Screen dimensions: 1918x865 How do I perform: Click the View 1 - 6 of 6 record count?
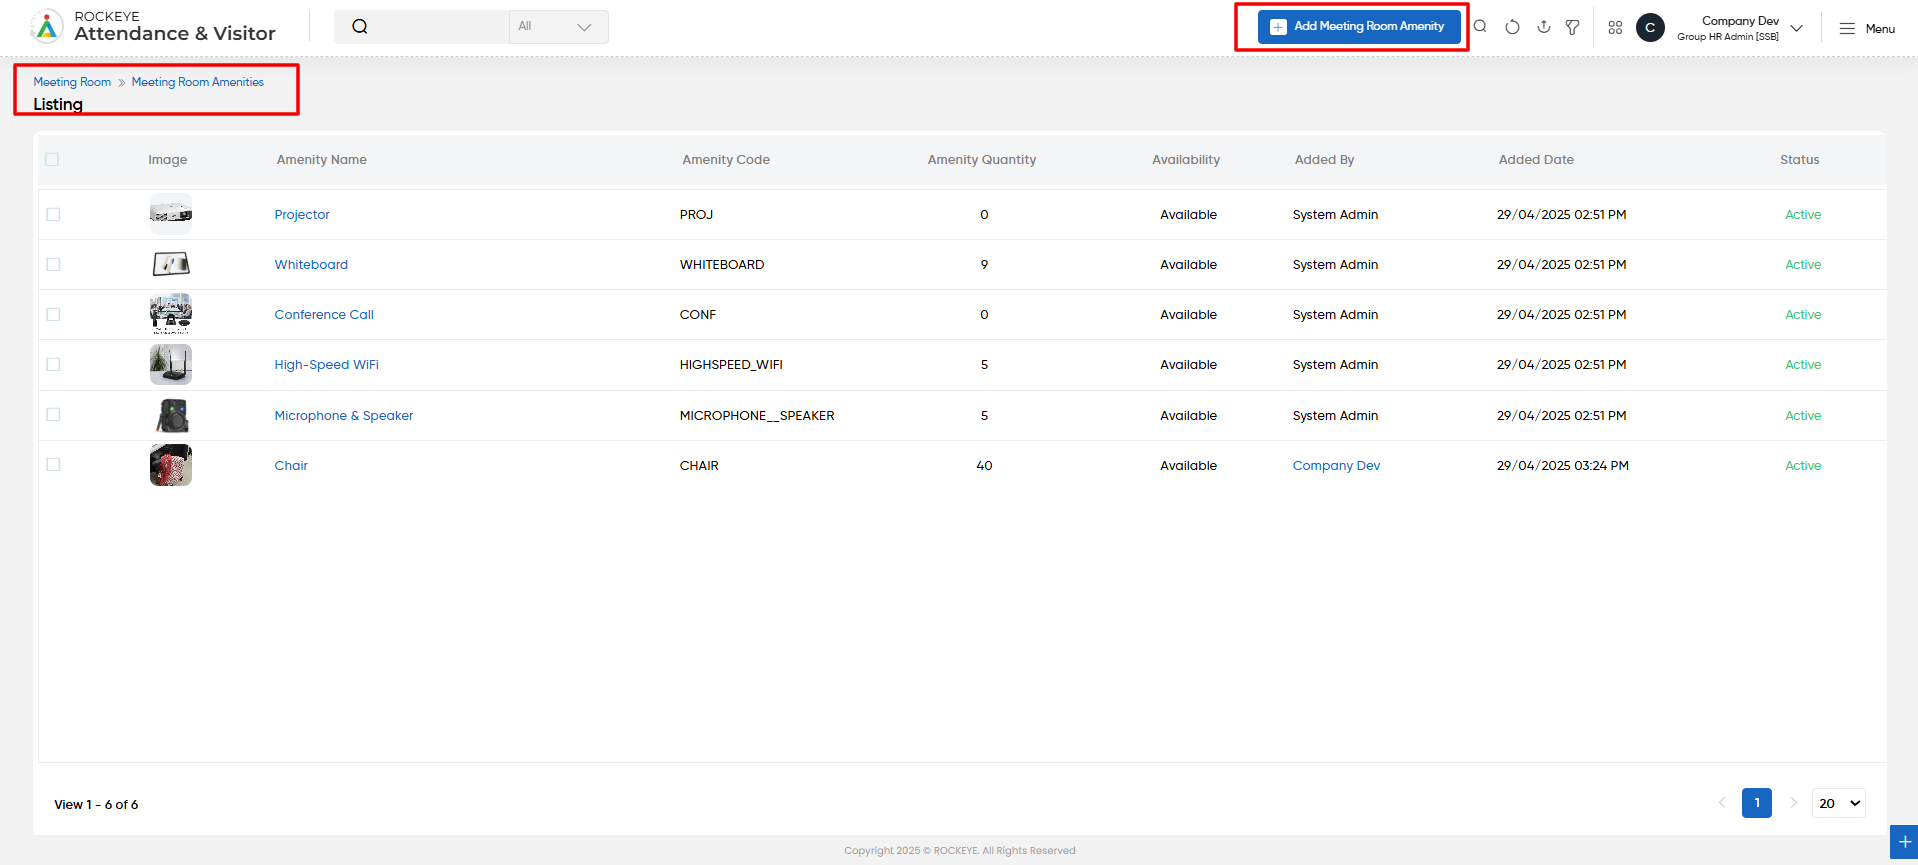pos(96,804)
